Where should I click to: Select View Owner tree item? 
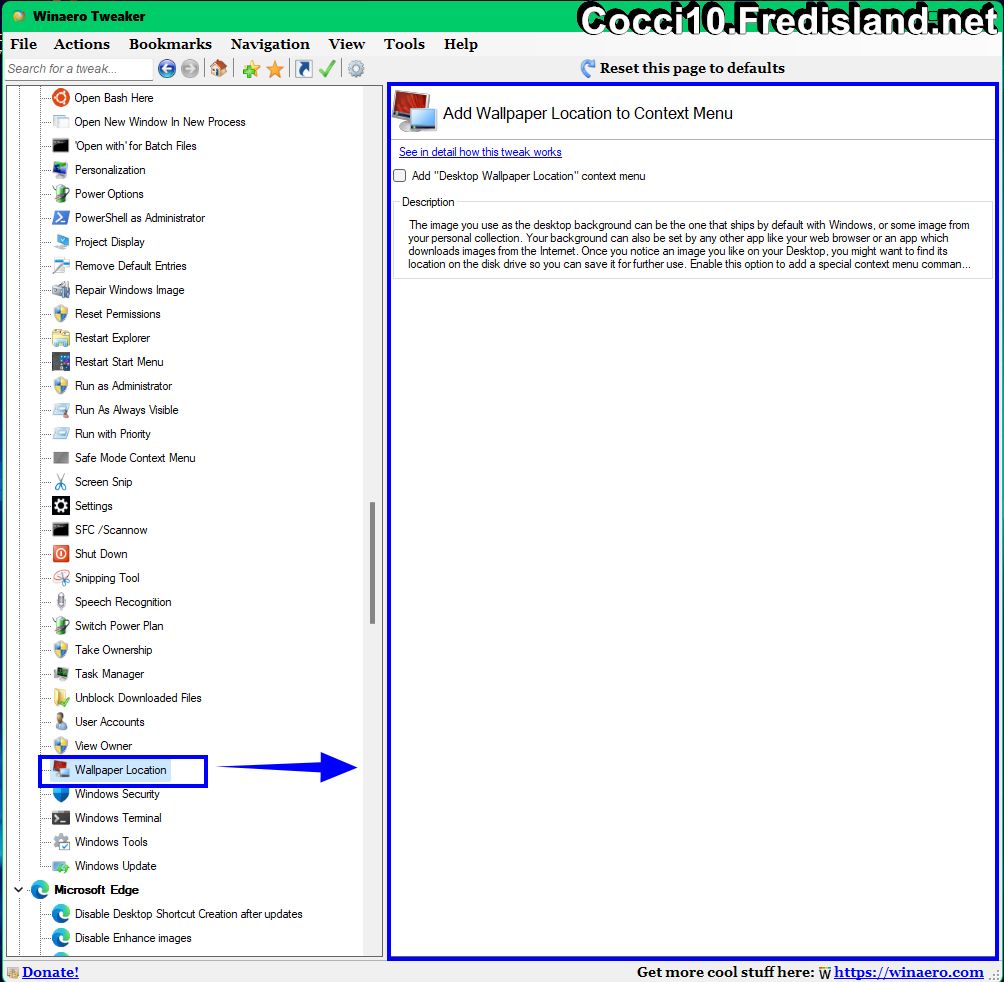point(103,746)
